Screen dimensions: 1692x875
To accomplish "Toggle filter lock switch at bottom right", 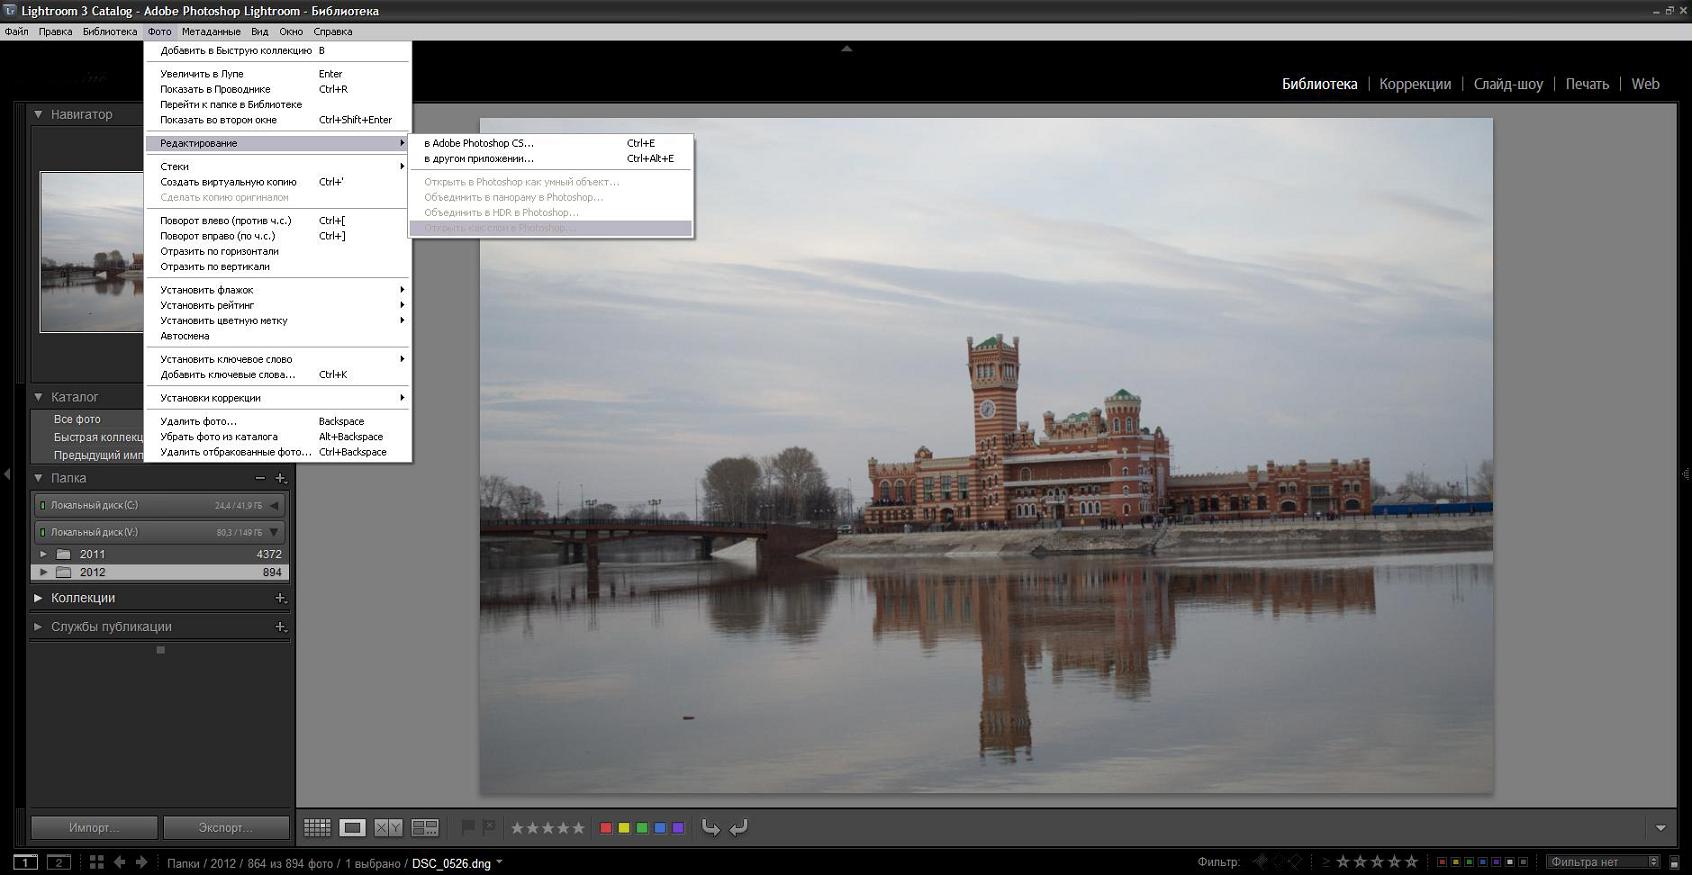I will (x=1674, y=862).
